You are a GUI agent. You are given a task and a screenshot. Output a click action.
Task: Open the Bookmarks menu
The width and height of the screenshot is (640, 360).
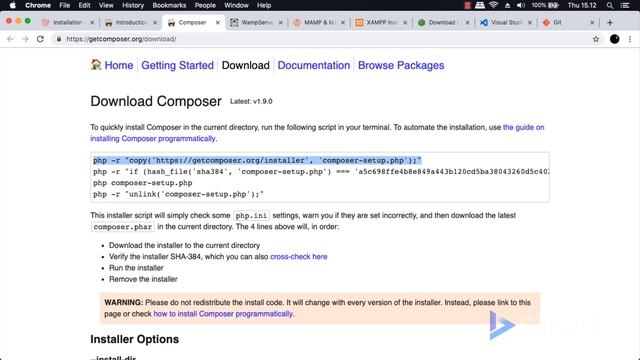click(x=169, y=5)
